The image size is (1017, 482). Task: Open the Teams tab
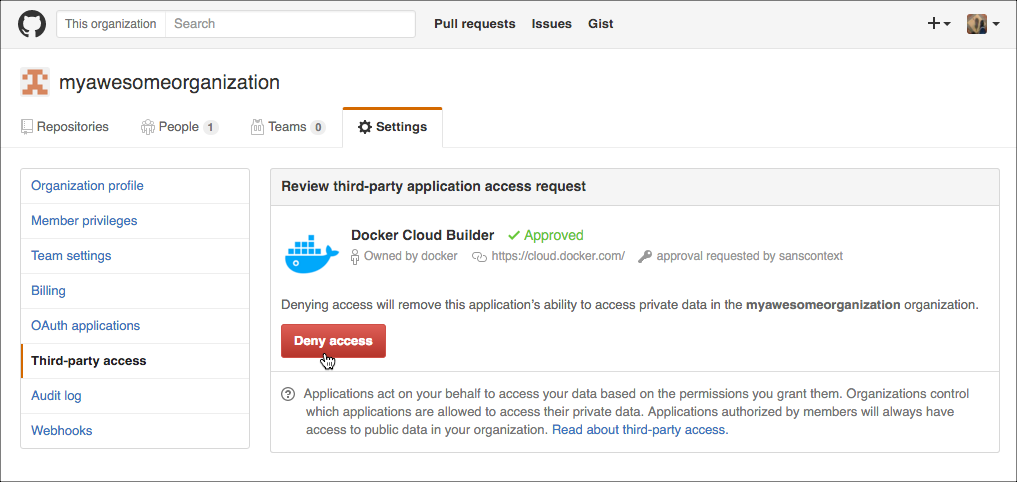288,127
